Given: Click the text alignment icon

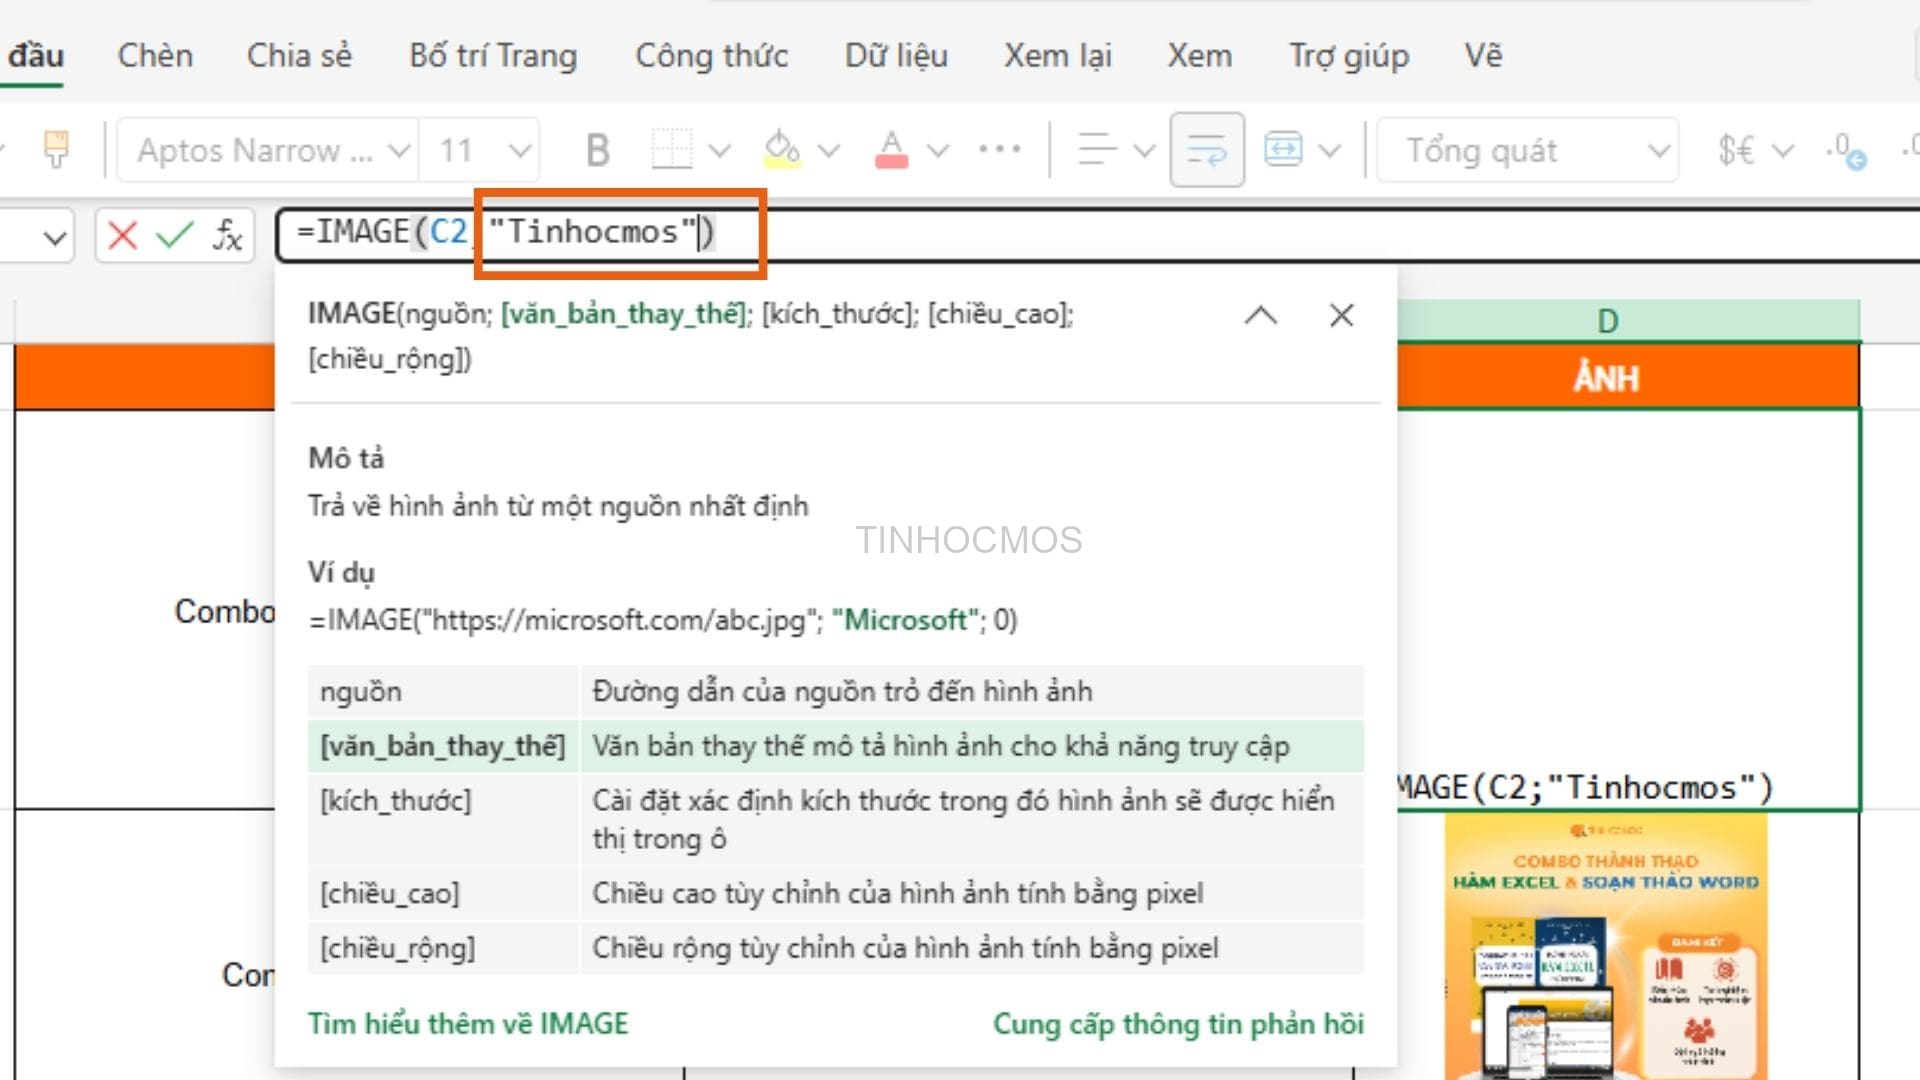Looking at the screenshot, I should click(x=1097, y=150).
